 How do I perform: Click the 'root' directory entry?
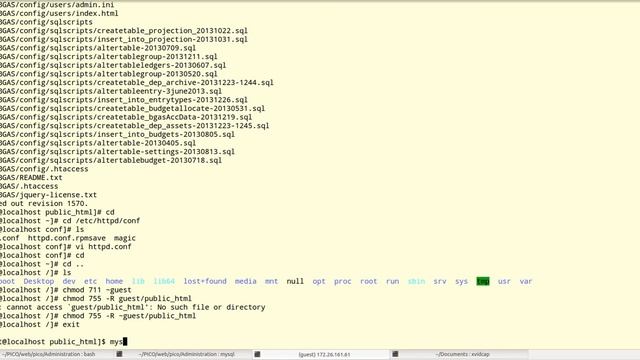(369, 281)
